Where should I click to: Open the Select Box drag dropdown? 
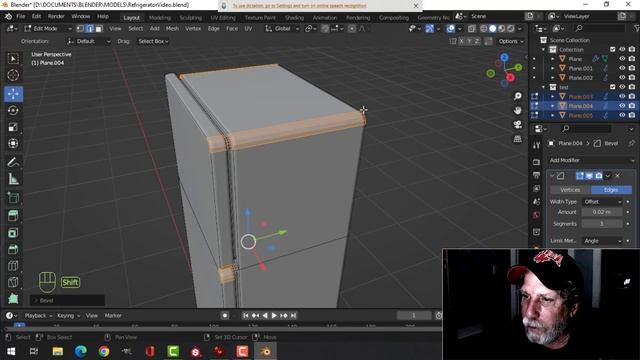coord(153,41)
